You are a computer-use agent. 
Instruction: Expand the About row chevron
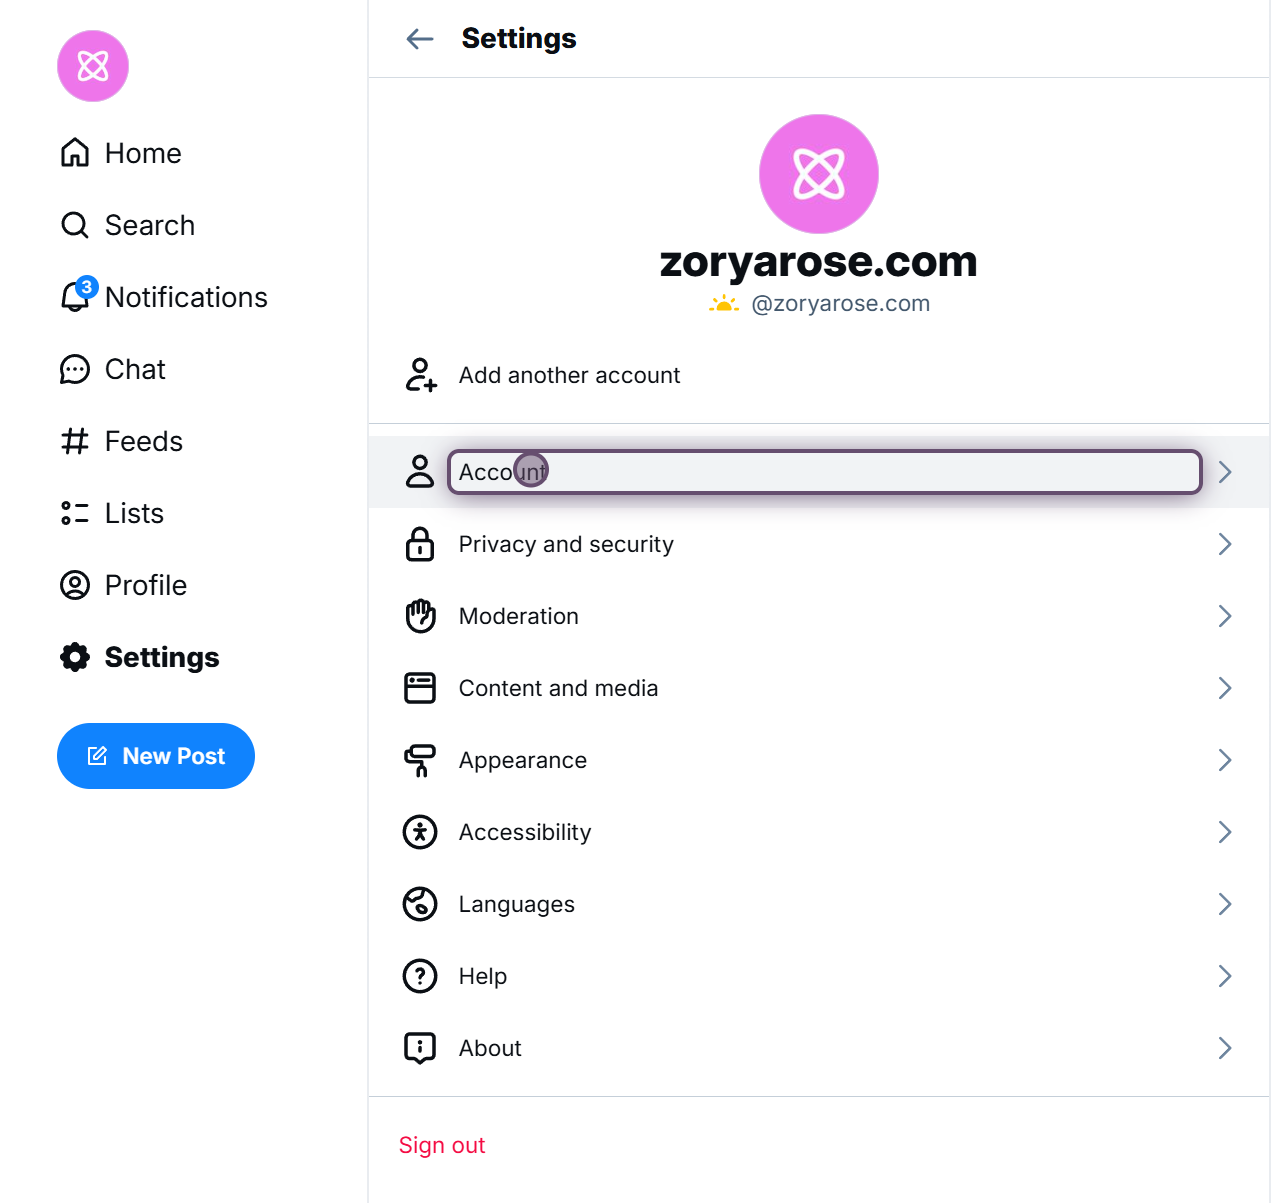[1225, 1048]
